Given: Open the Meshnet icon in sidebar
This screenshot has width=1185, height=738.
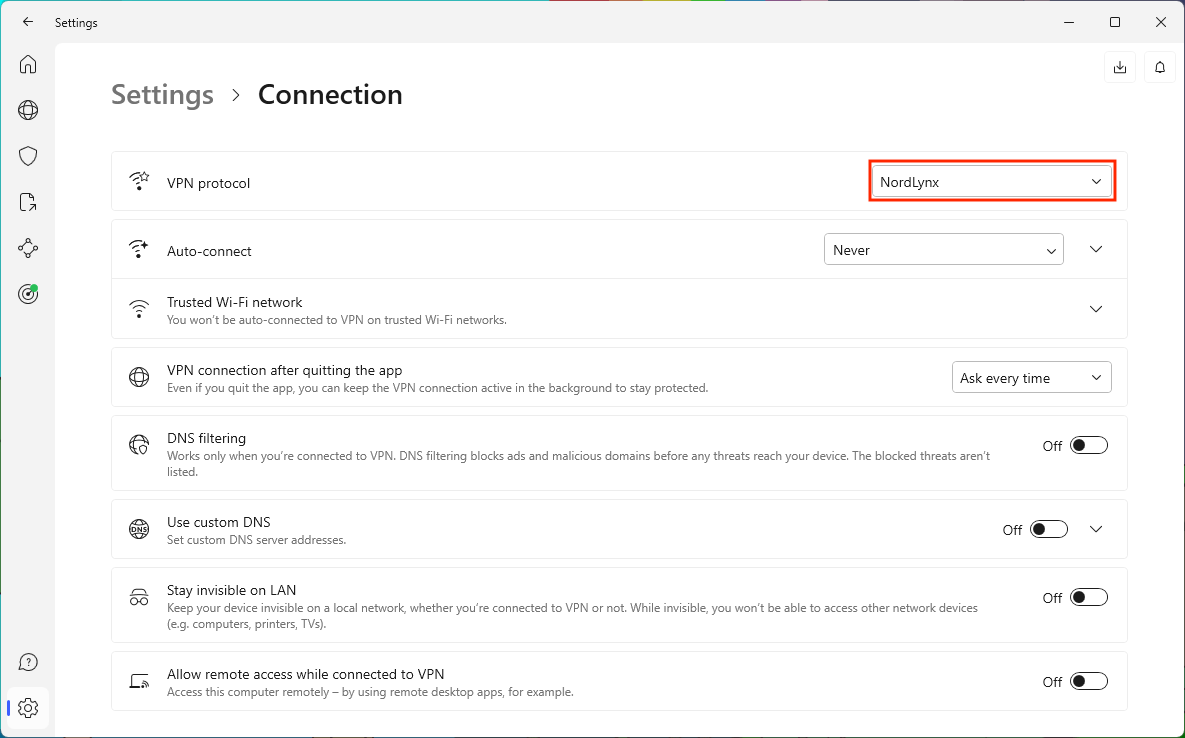Looking at the screenshot, I should (x=28, y=248).
